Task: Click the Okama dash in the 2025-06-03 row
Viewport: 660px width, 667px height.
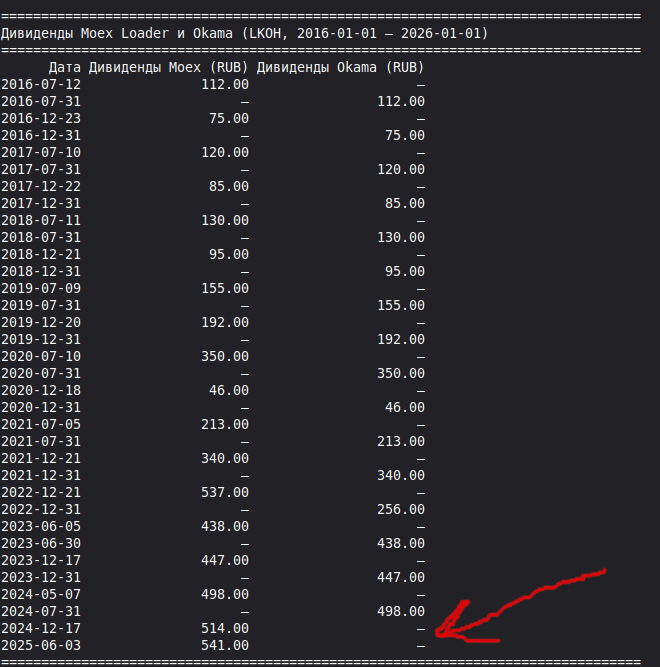Action: coord(421,645)
